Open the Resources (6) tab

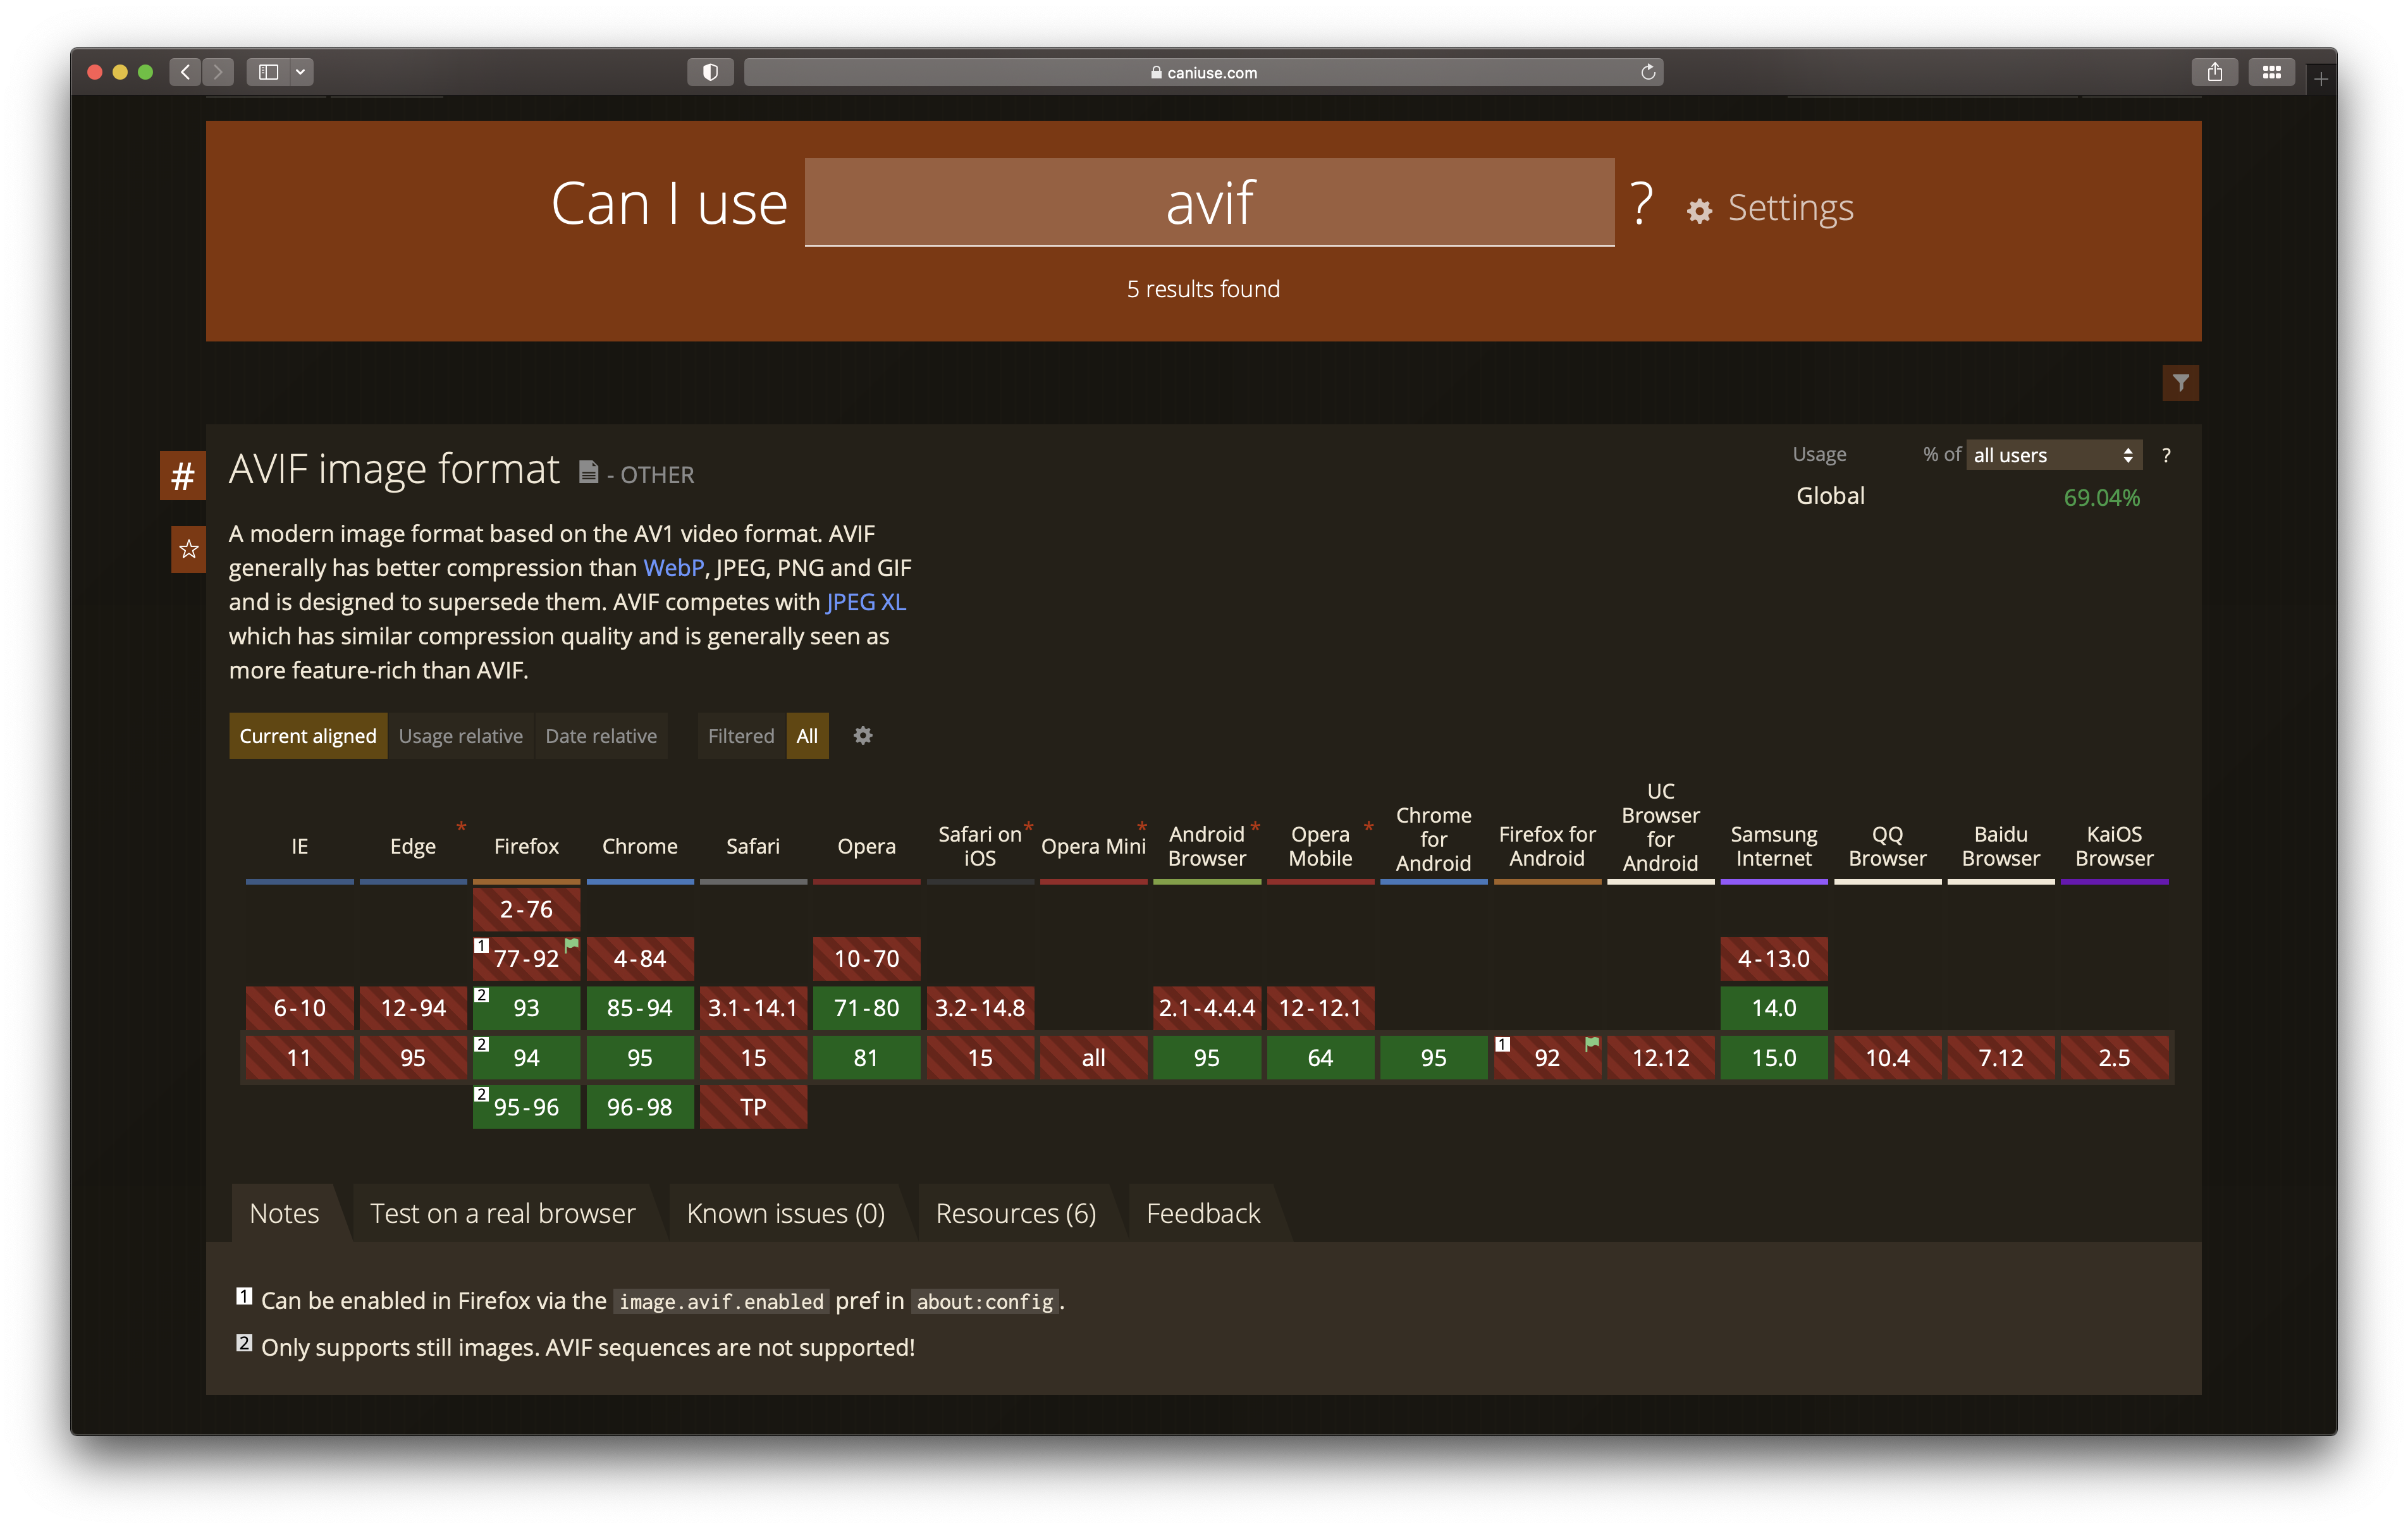1016,1213
